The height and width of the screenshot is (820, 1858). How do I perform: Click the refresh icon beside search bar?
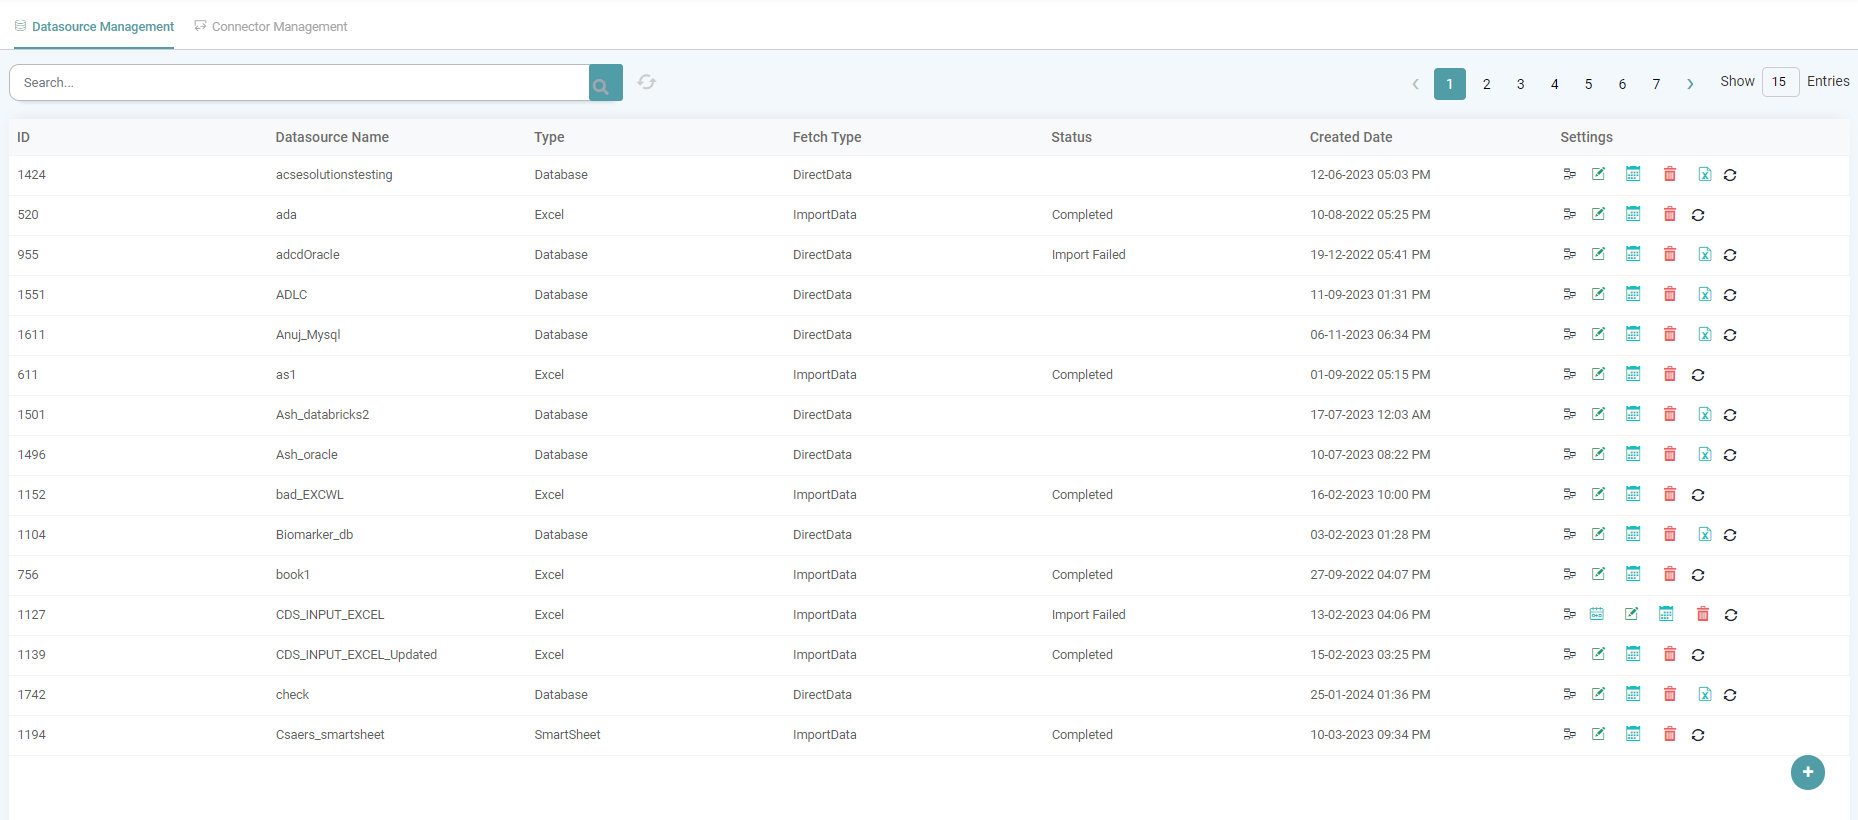(647, 82)
